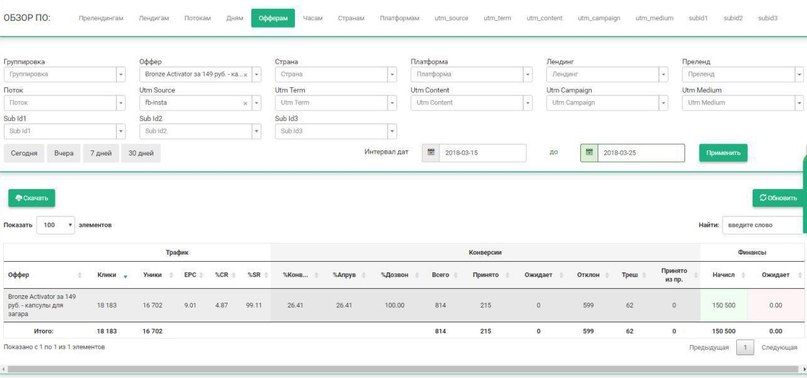Sort table by Треш column

point(631,275)
